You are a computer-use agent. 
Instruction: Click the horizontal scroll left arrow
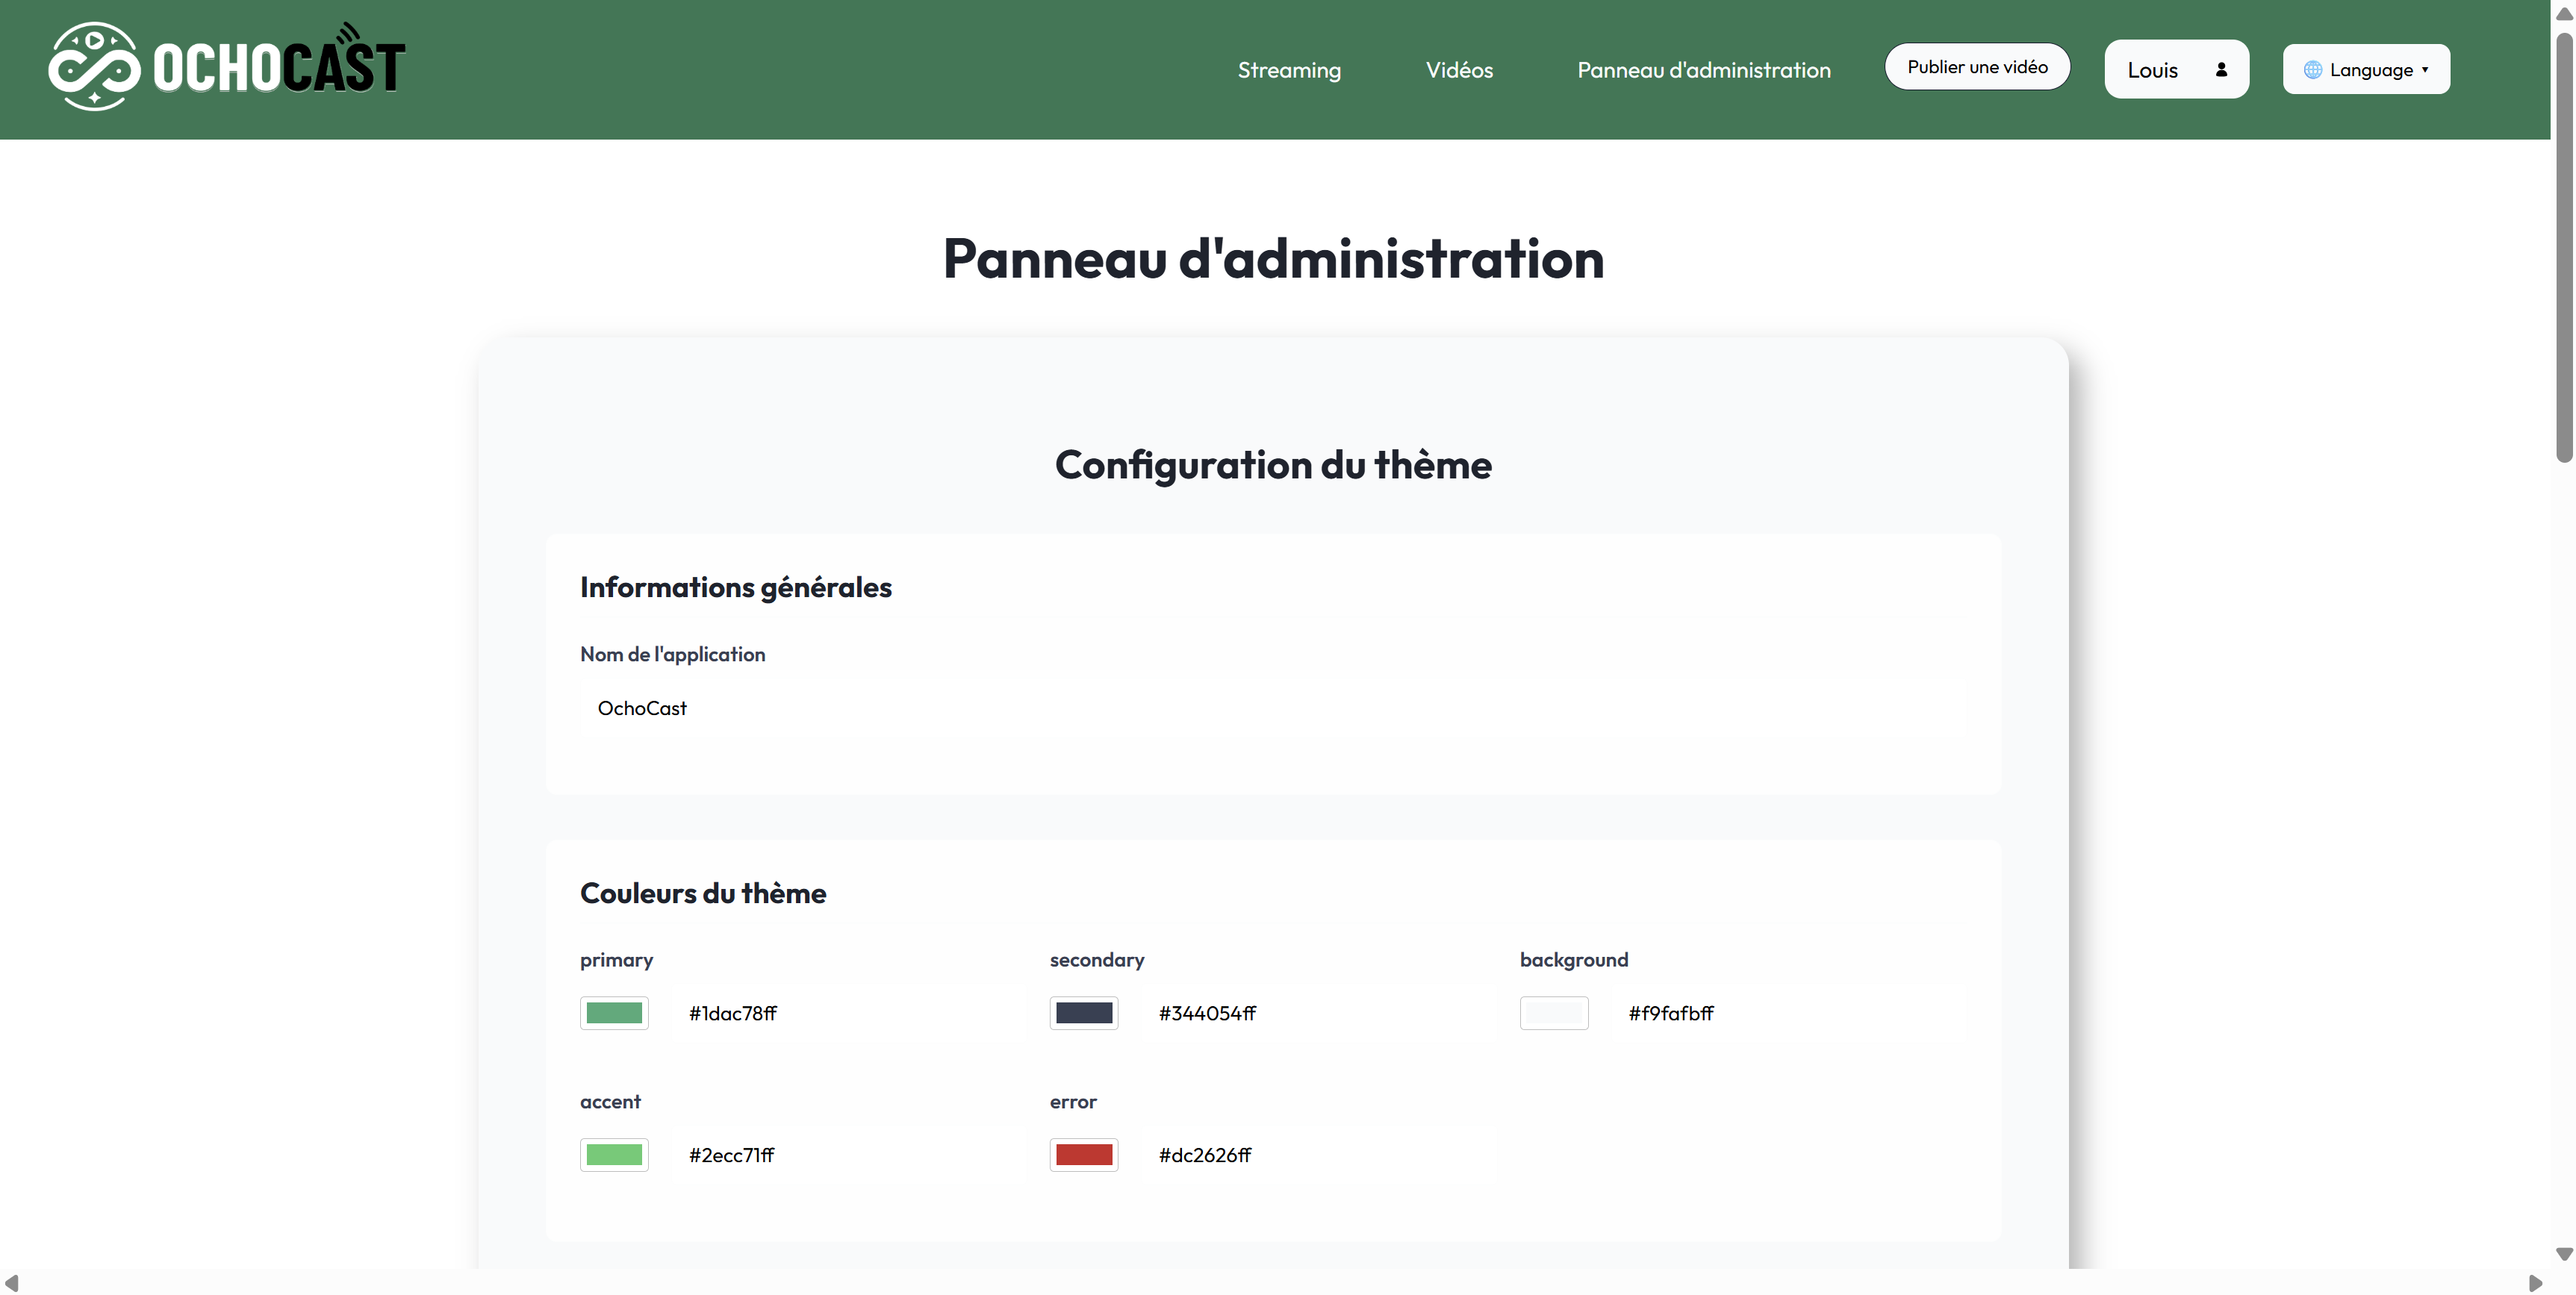point(12,1283)
